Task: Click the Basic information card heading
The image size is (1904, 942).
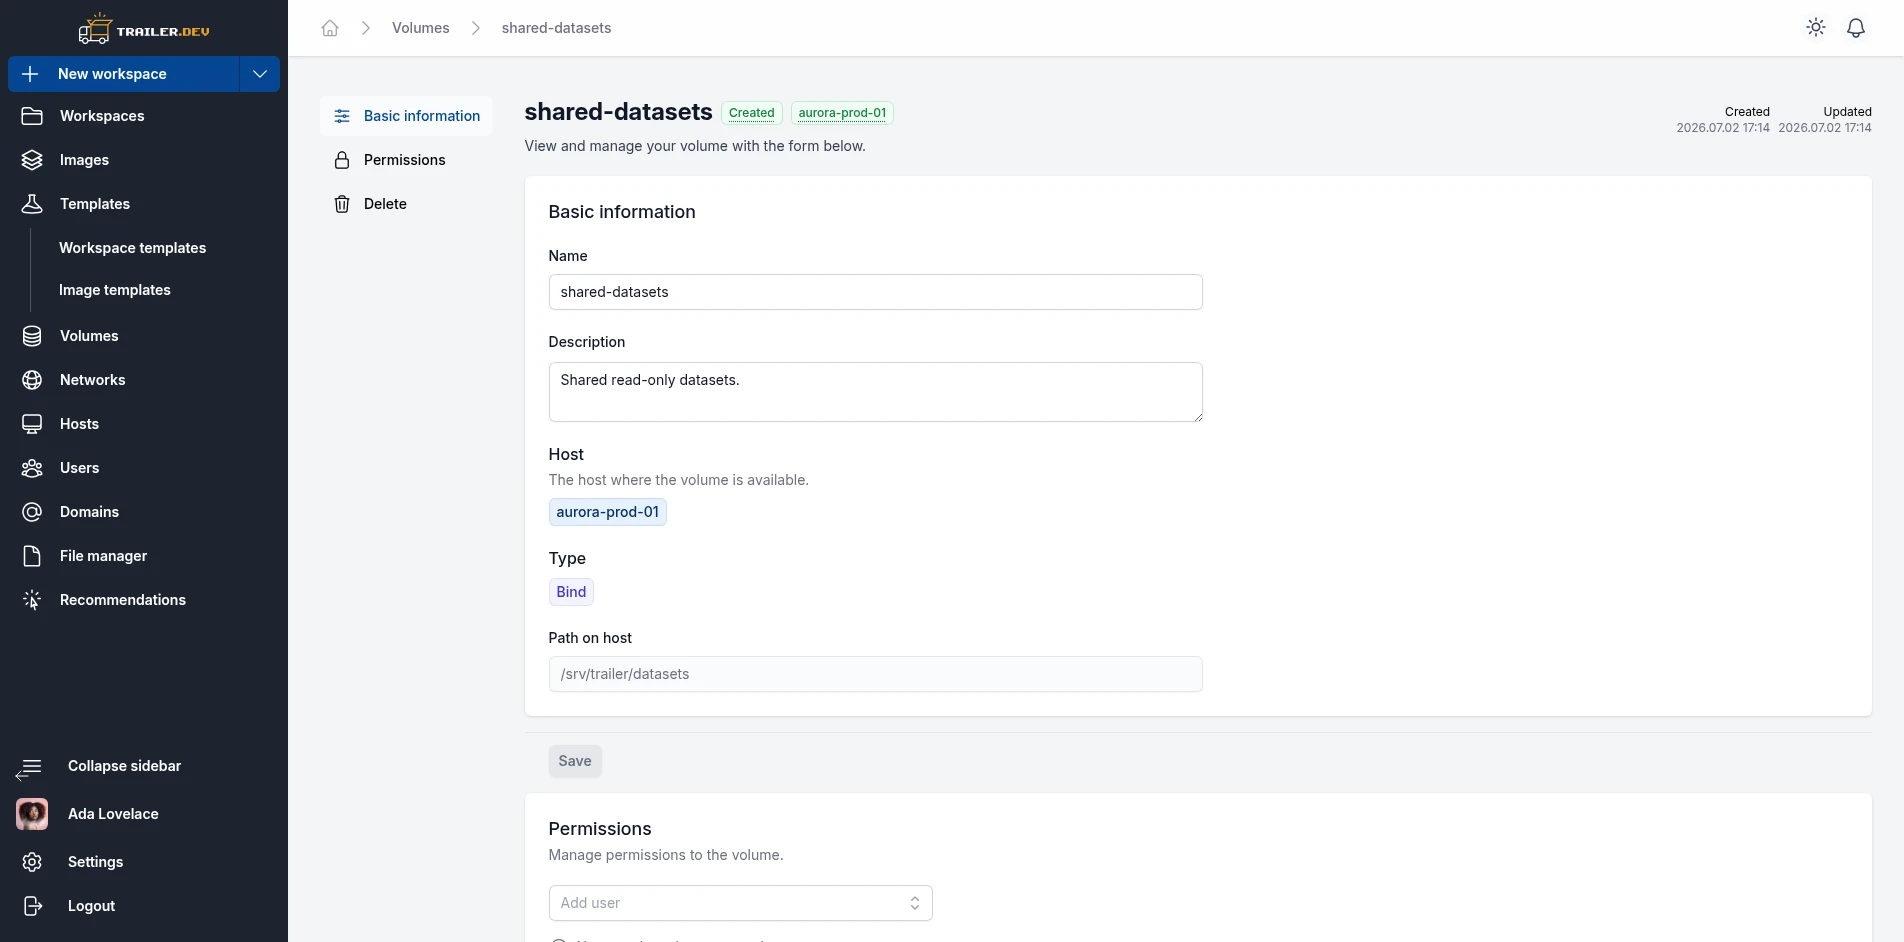Action: (622, 212)
